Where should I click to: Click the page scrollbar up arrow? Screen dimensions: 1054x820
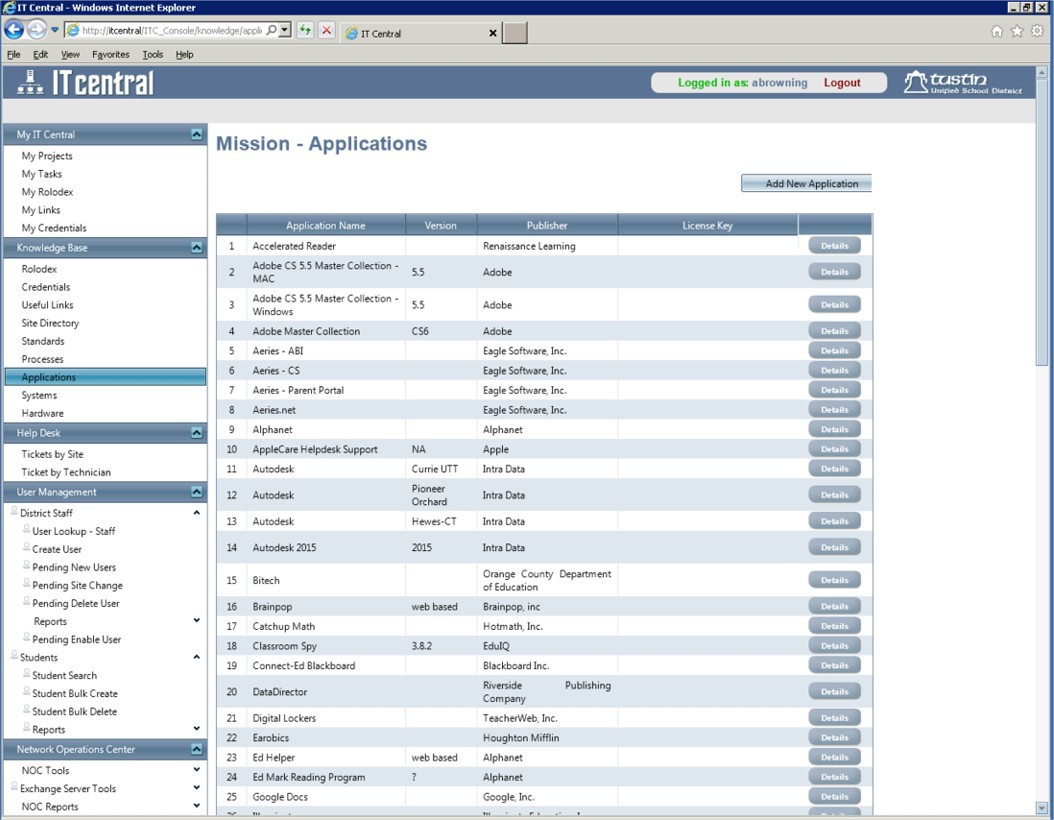[x=1042, y=72]
